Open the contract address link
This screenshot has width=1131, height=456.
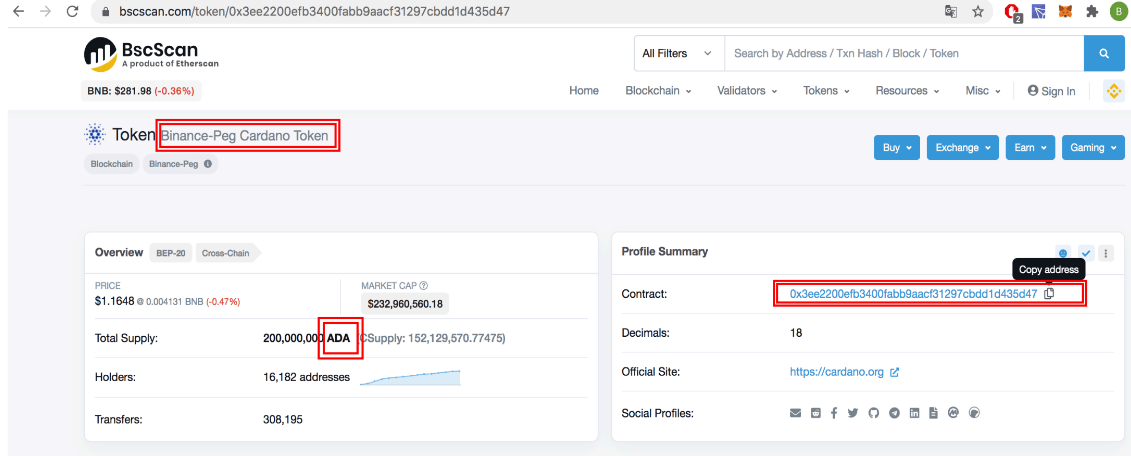pos(913,294)
